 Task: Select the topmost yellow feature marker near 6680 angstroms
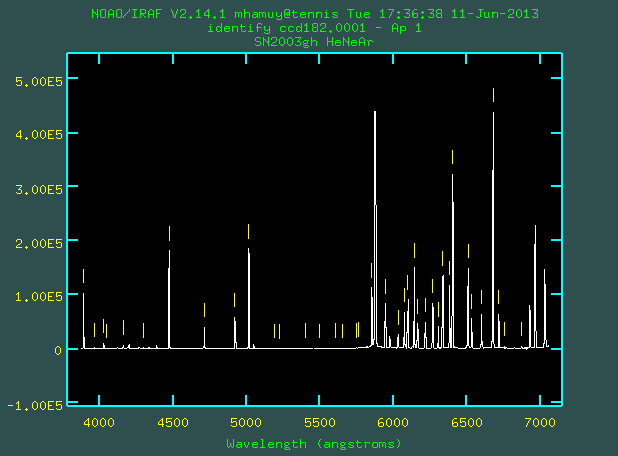point(493,95)
